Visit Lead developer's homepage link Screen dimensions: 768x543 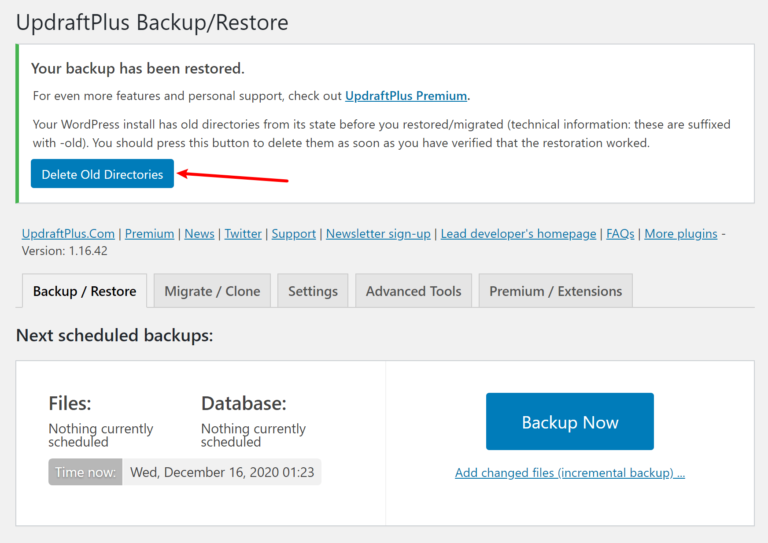pos(519,233)
